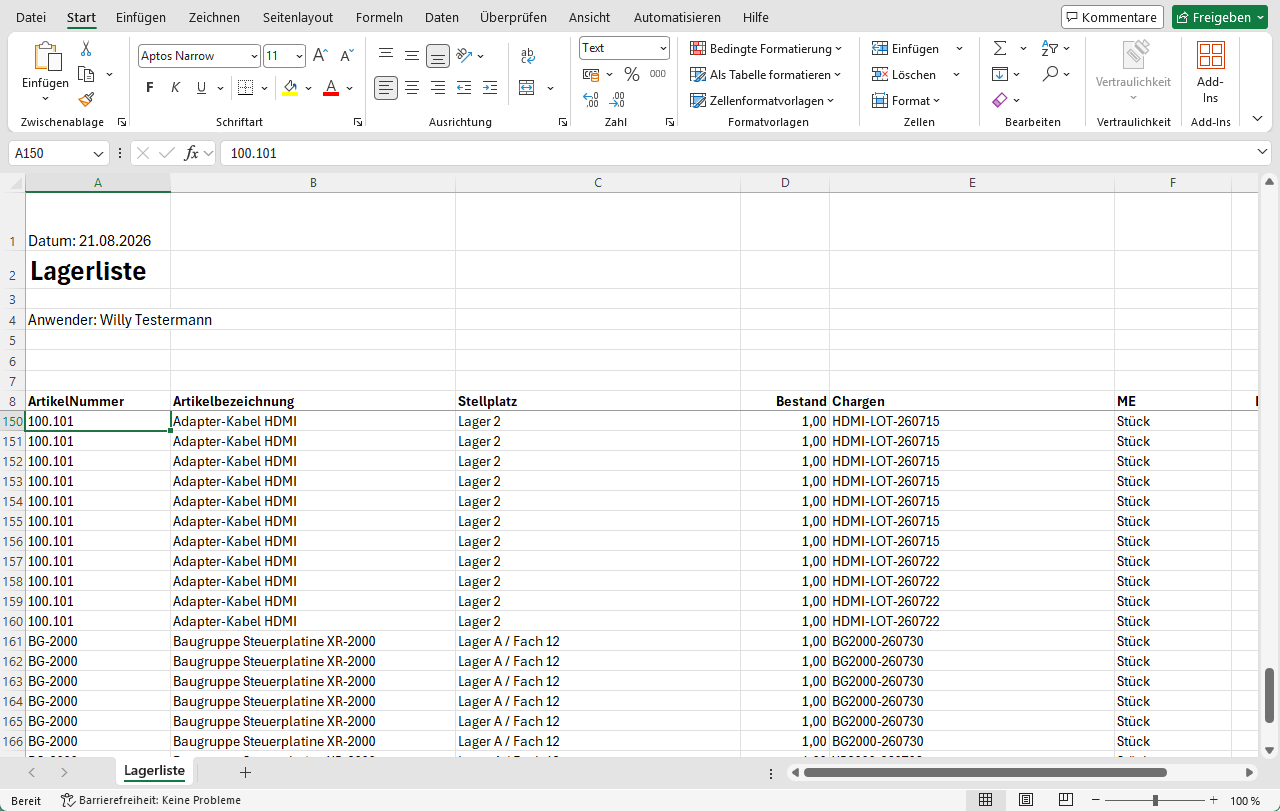Expand the formula bar chevron

[x=1262, y=152]
